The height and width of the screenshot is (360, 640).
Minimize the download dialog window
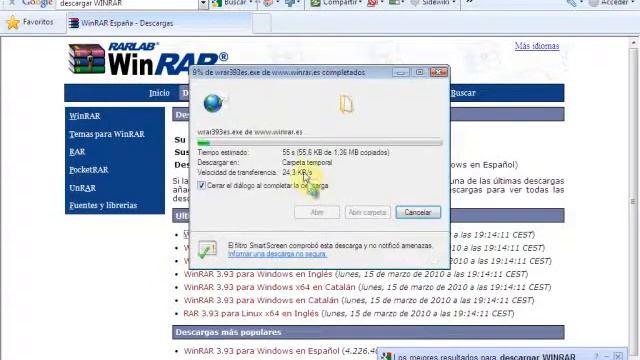(400, 72)
